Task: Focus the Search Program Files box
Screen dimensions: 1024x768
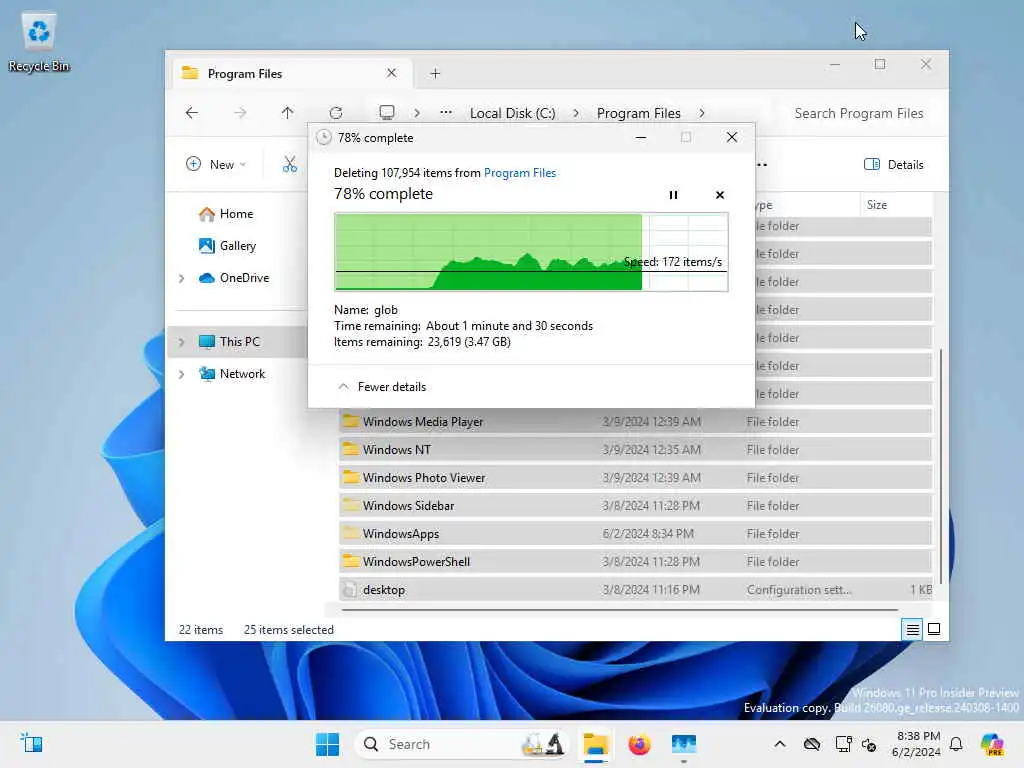Action: pyautogui.click(x=858, y=113)
